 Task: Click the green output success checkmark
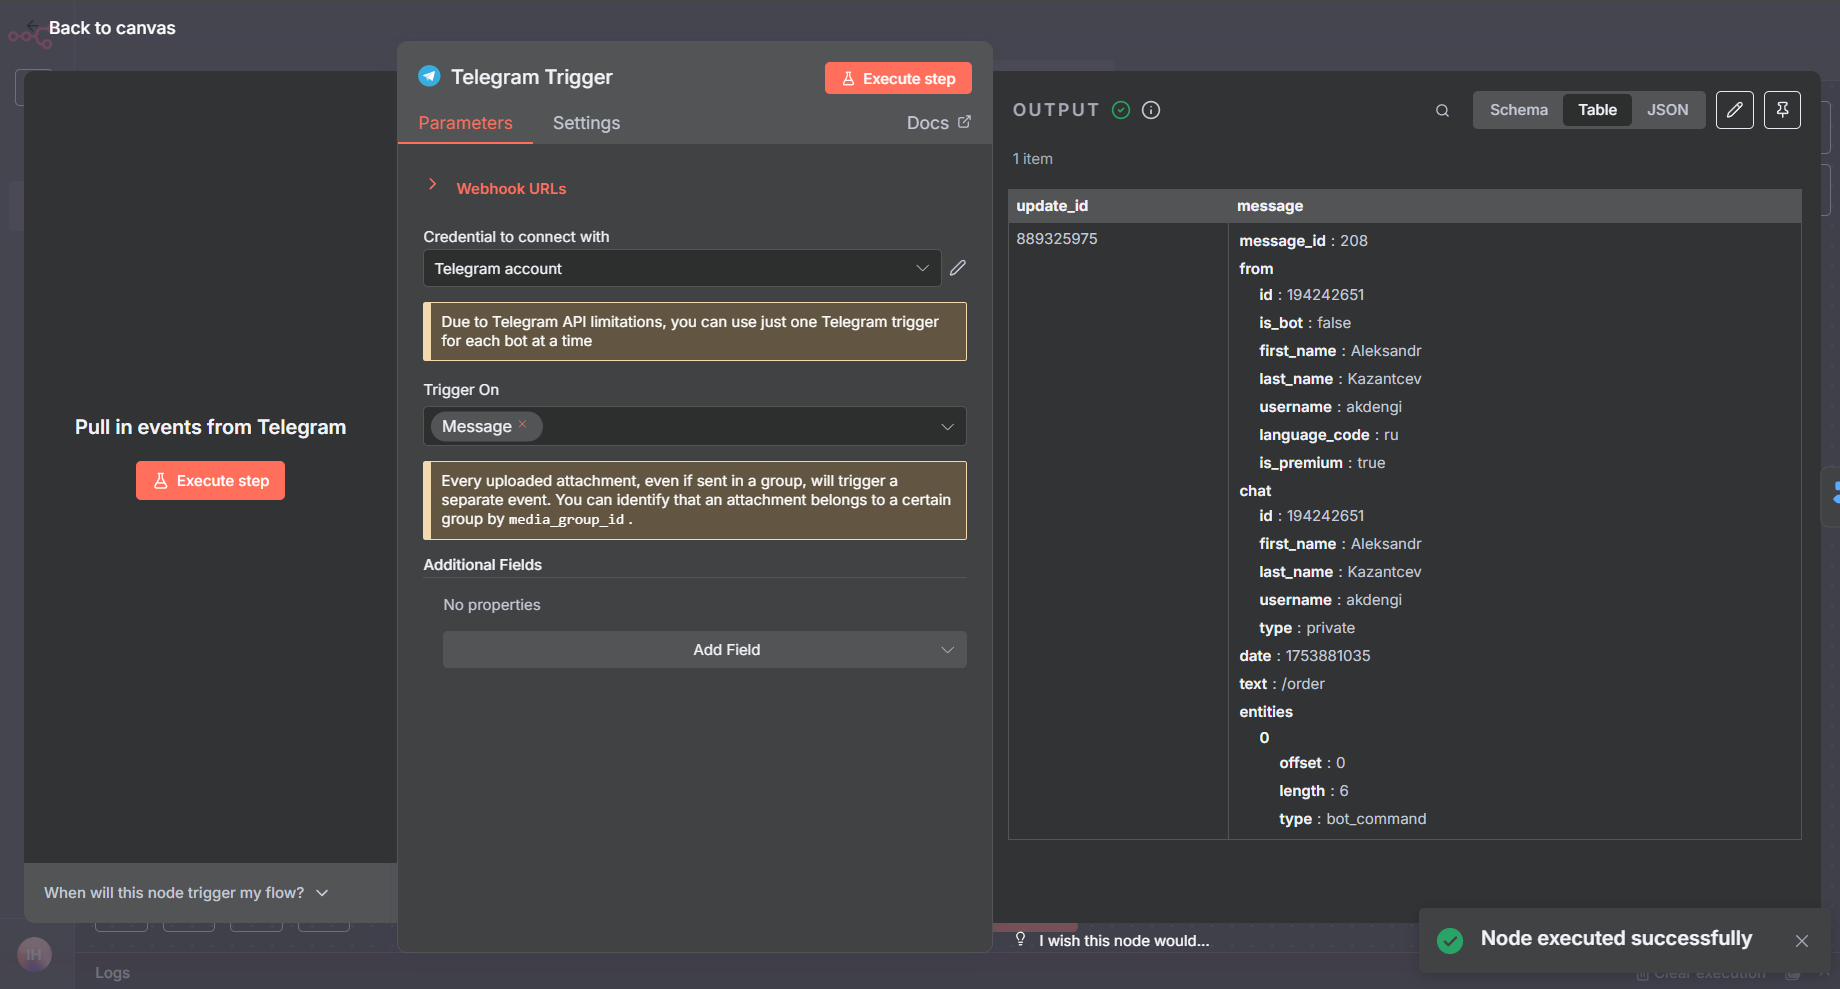(1121, 110)
